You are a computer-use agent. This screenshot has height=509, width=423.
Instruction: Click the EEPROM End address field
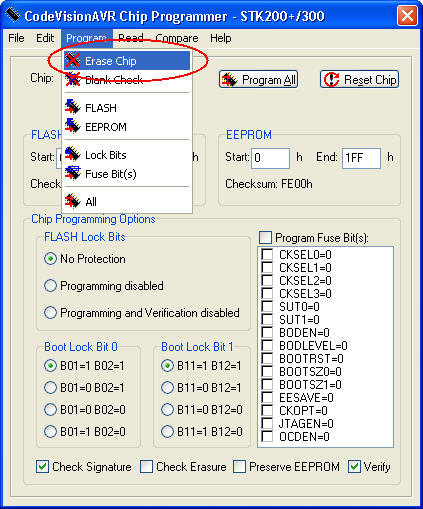pos(361,158)
